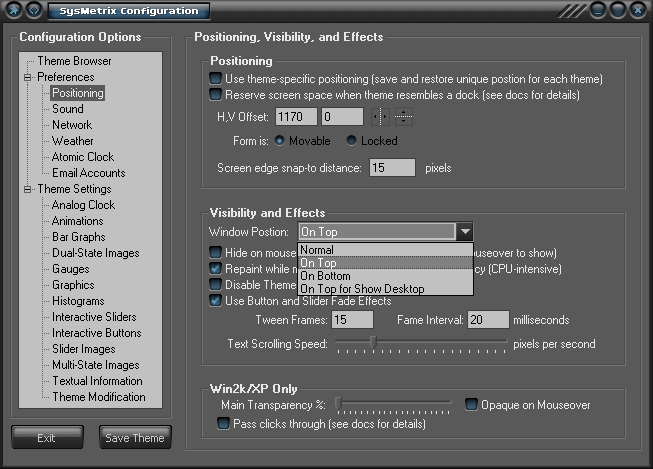Select the Movable radio button
653x469 pixels.
point(279,141)
